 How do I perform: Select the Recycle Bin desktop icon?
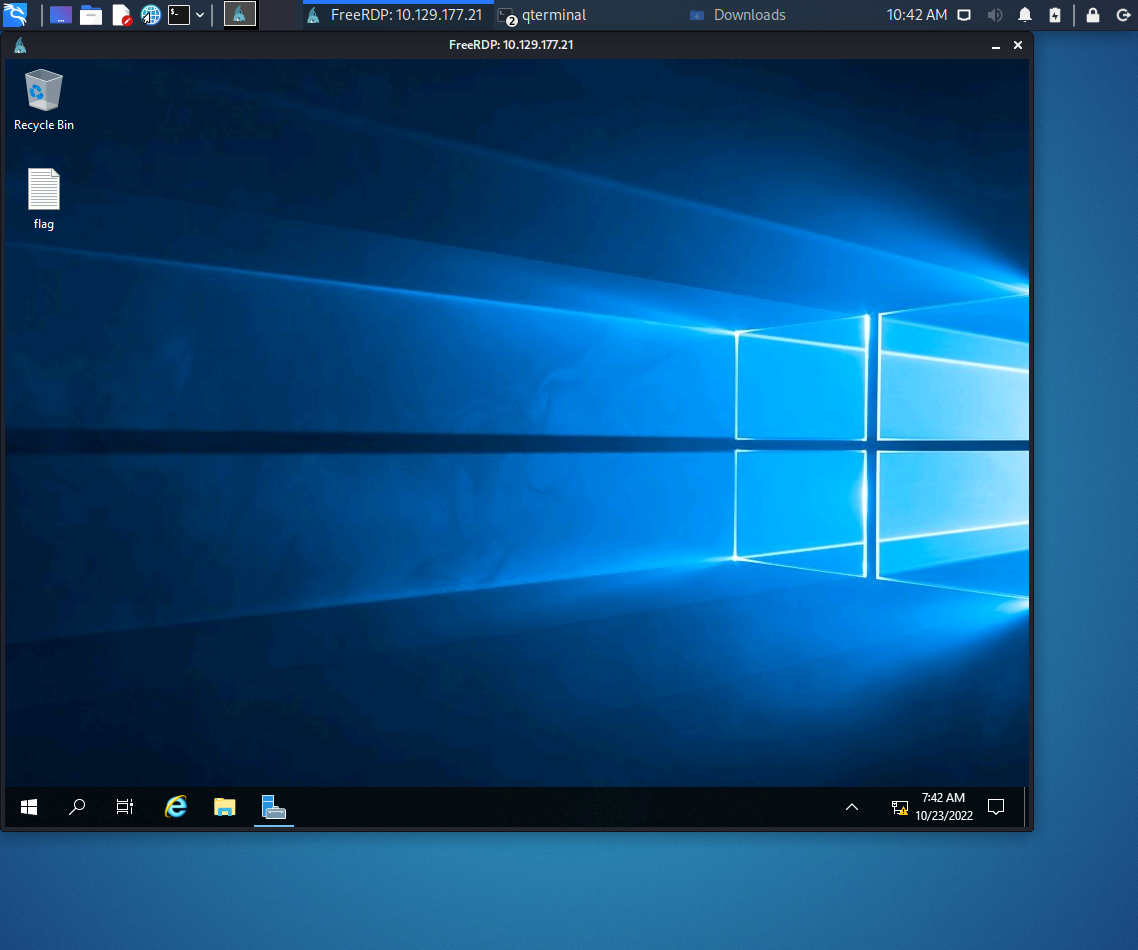coord(44,100)
